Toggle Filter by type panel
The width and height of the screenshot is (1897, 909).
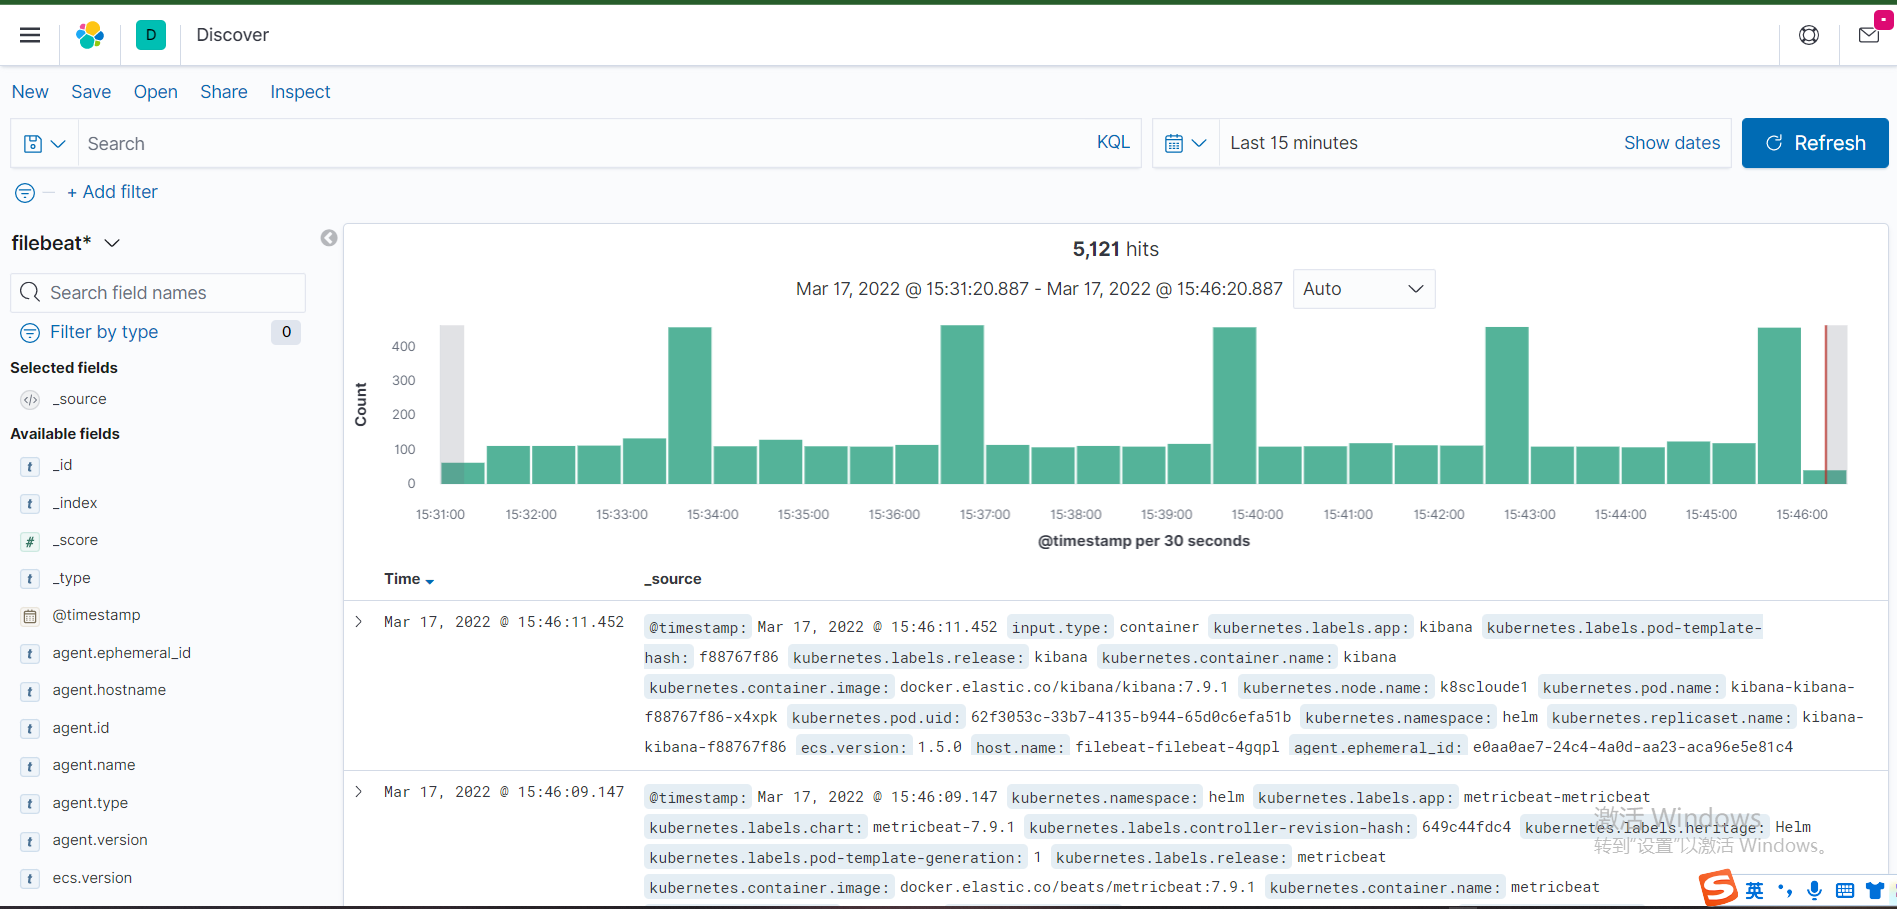point(104,332)
